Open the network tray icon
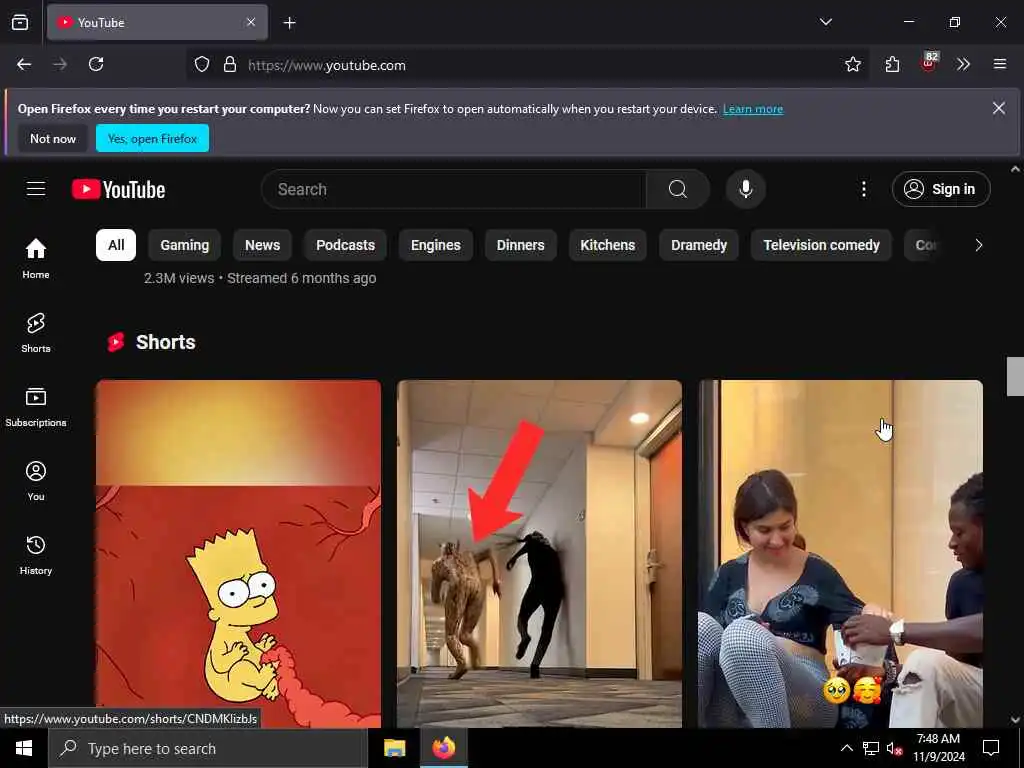Screen dimensions: 1024x768 871,748
